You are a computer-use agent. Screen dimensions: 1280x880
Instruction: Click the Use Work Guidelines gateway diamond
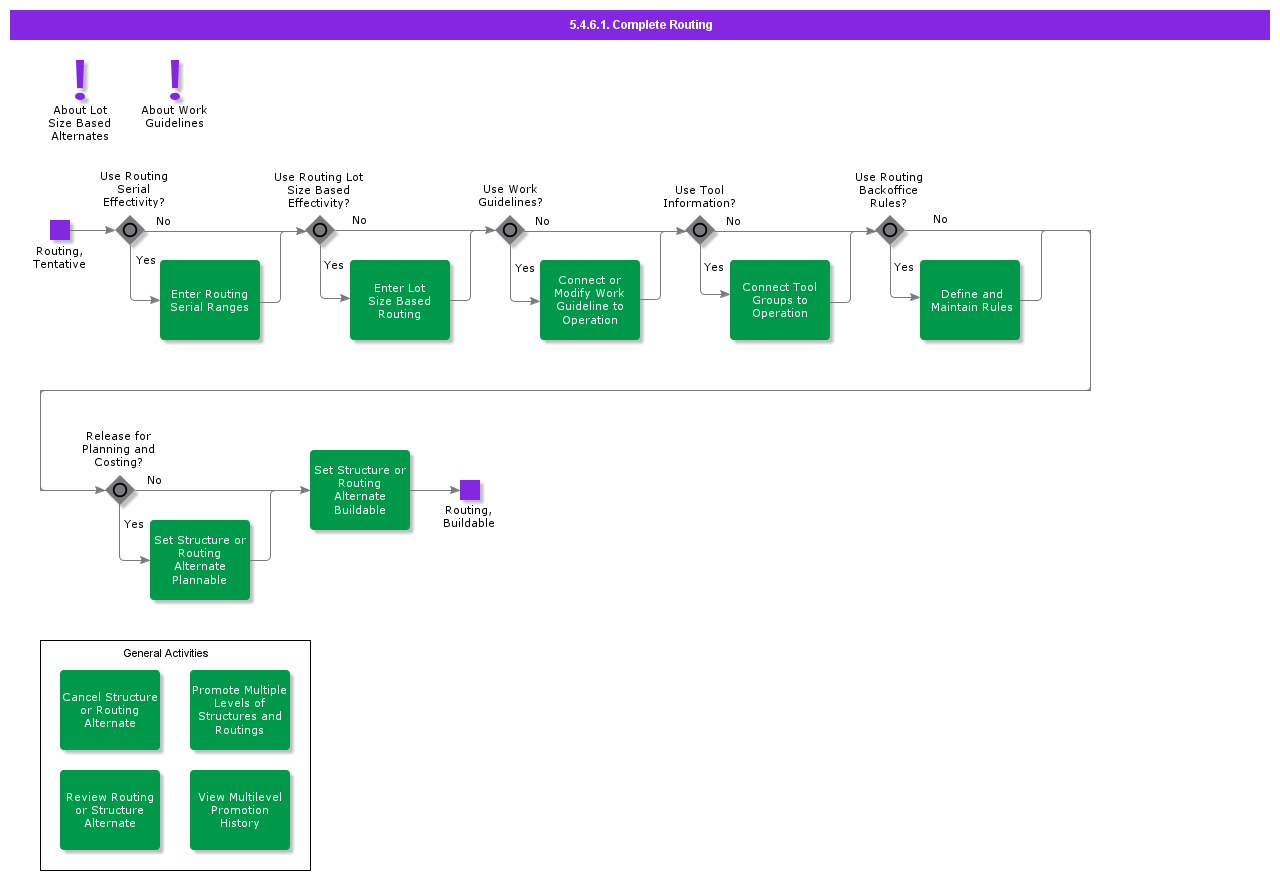tap(510, 230)
